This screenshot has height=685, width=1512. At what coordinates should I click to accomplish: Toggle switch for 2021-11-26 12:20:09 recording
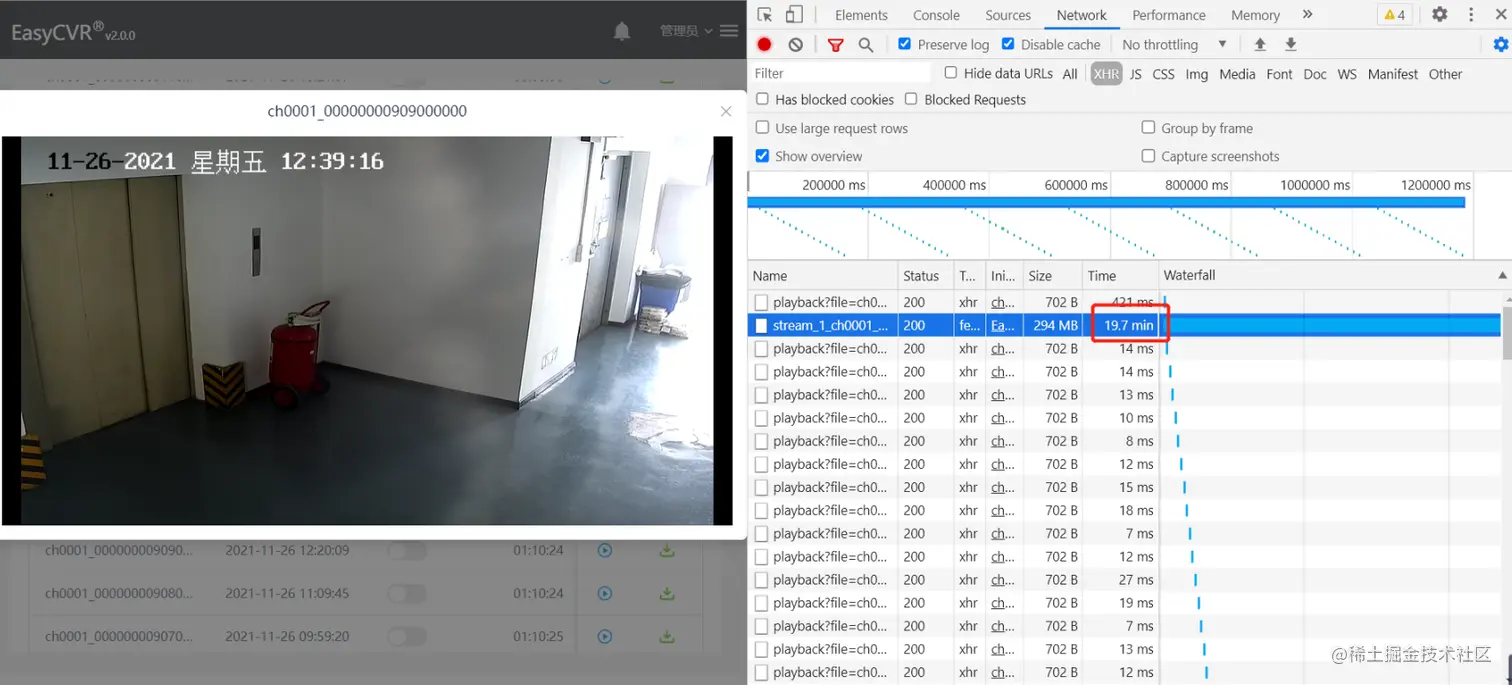click(x=407, y=551)
